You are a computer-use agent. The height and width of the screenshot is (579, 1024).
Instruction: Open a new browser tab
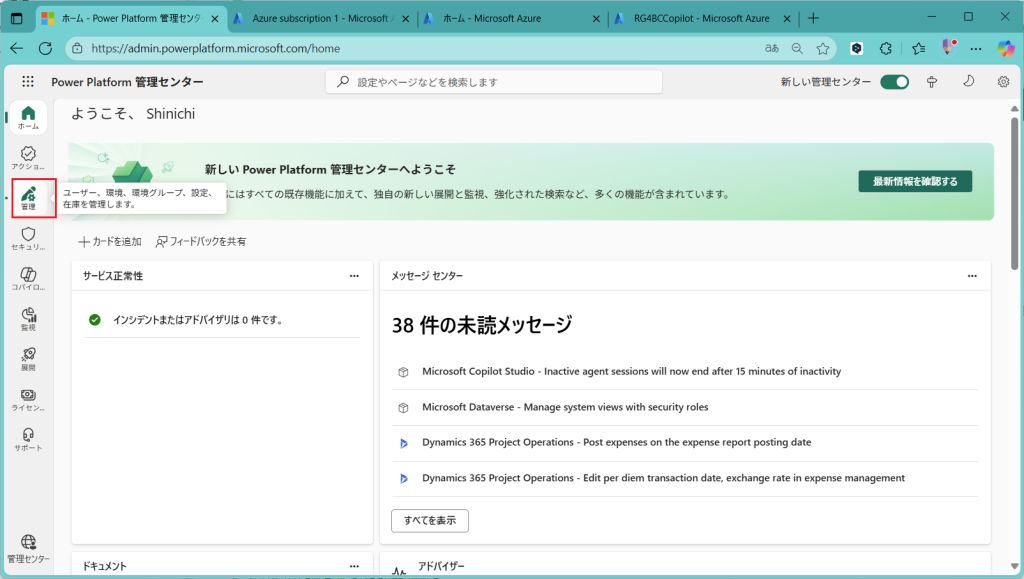(813, 18)
